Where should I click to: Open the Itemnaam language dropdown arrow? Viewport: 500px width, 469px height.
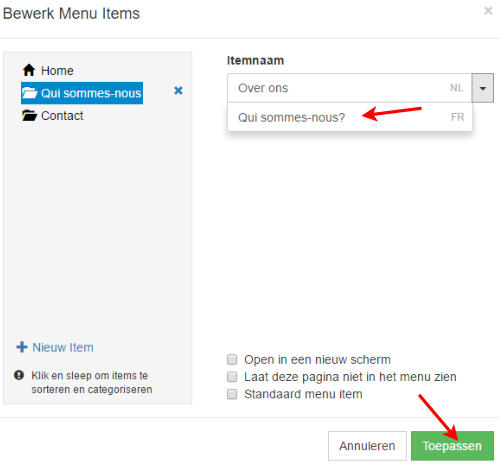483,88
